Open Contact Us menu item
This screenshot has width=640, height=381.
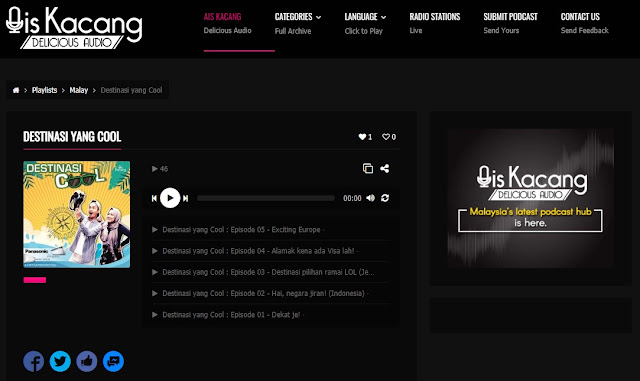[x=580, y=17]
